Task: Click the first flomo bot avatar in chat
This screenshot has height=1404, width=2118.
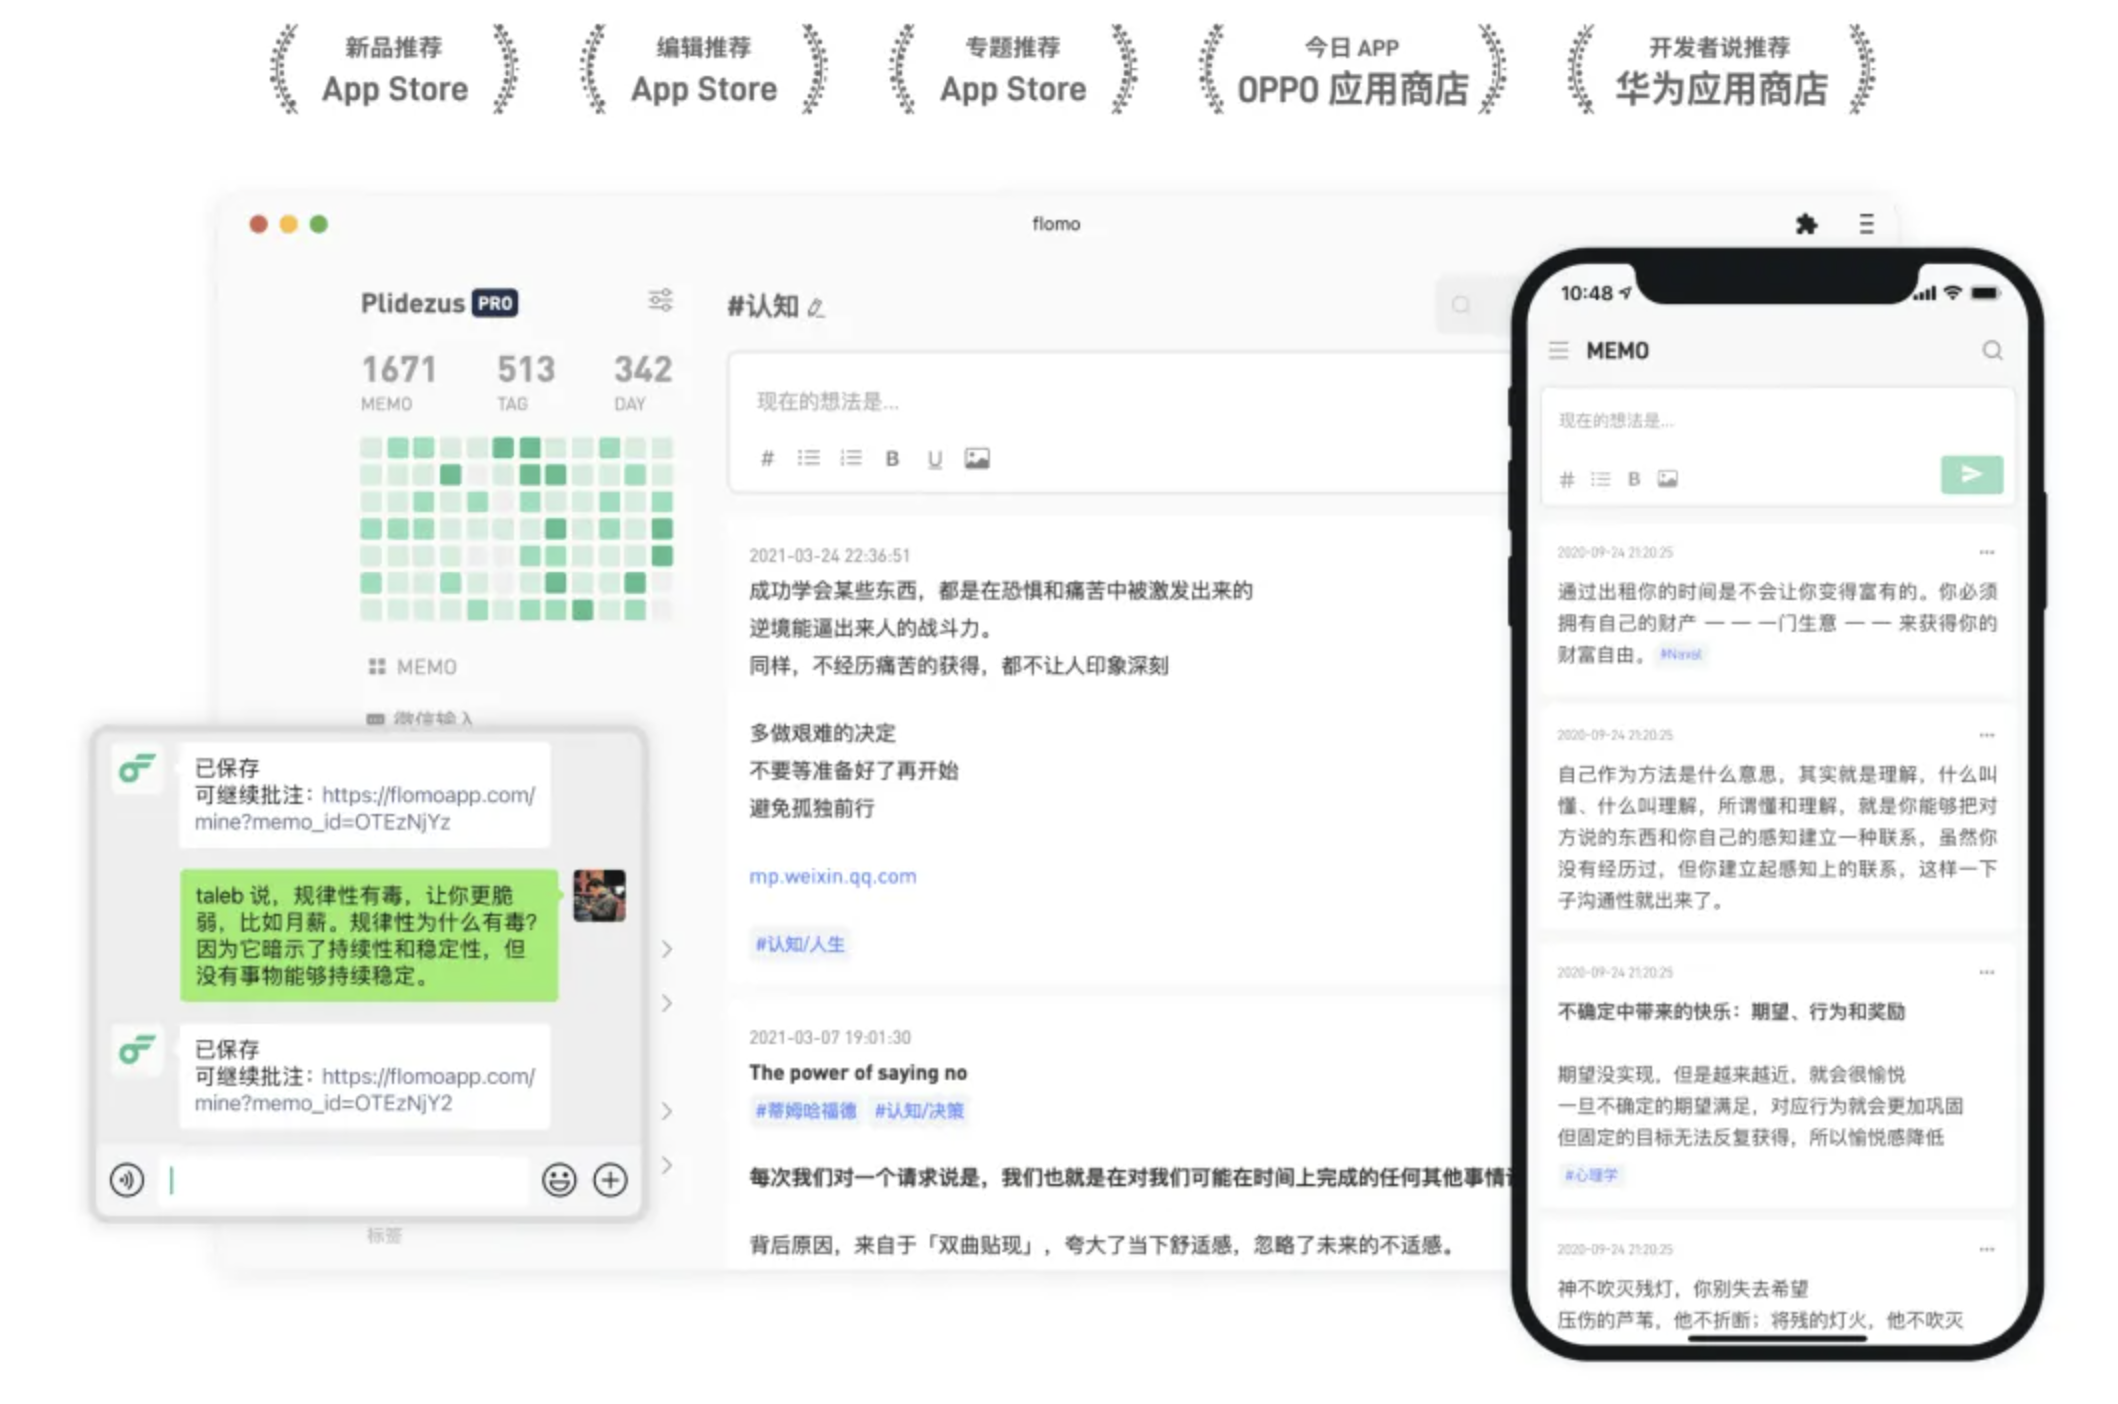Action: [x=137, y=768]
